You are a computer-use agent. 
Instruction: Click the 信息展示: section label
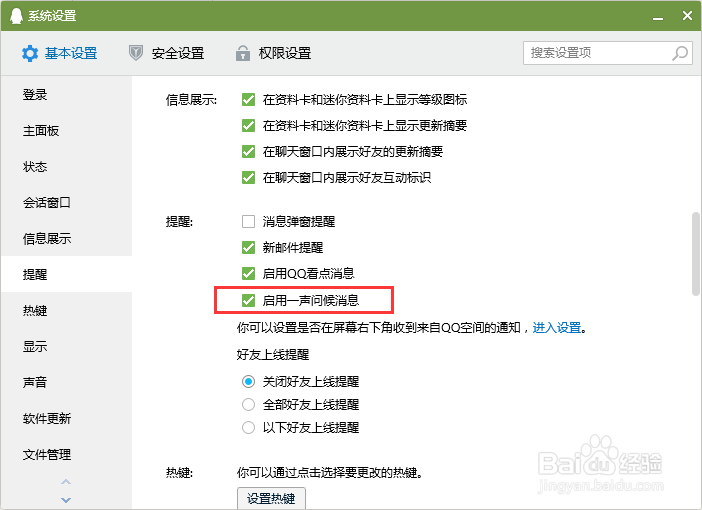click(x=191, y=99)
